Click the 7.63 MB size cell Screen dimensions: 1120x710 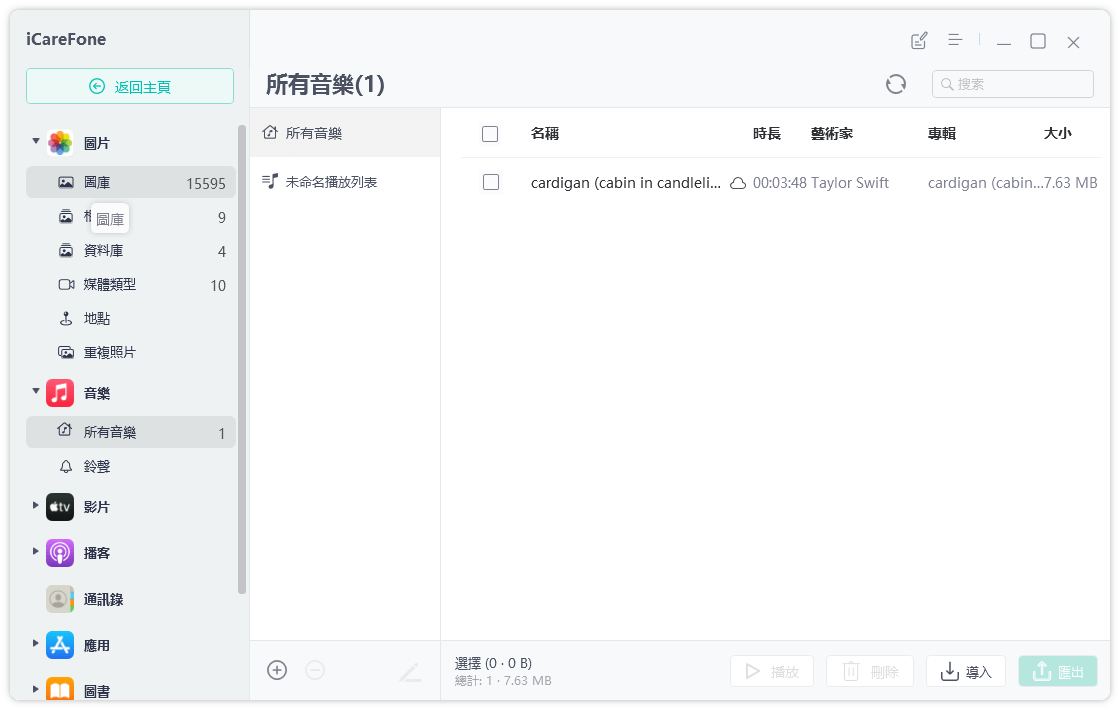[1071, 183]
